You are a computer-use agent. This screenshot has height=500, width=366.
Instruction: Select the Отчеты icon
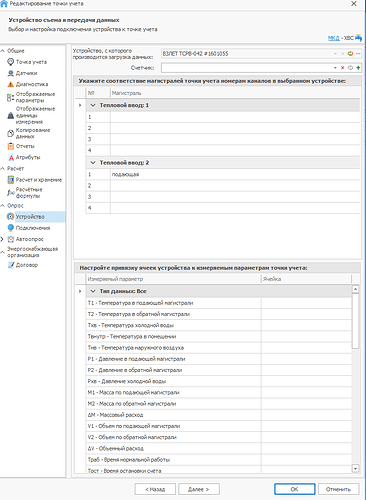point(11,146)
